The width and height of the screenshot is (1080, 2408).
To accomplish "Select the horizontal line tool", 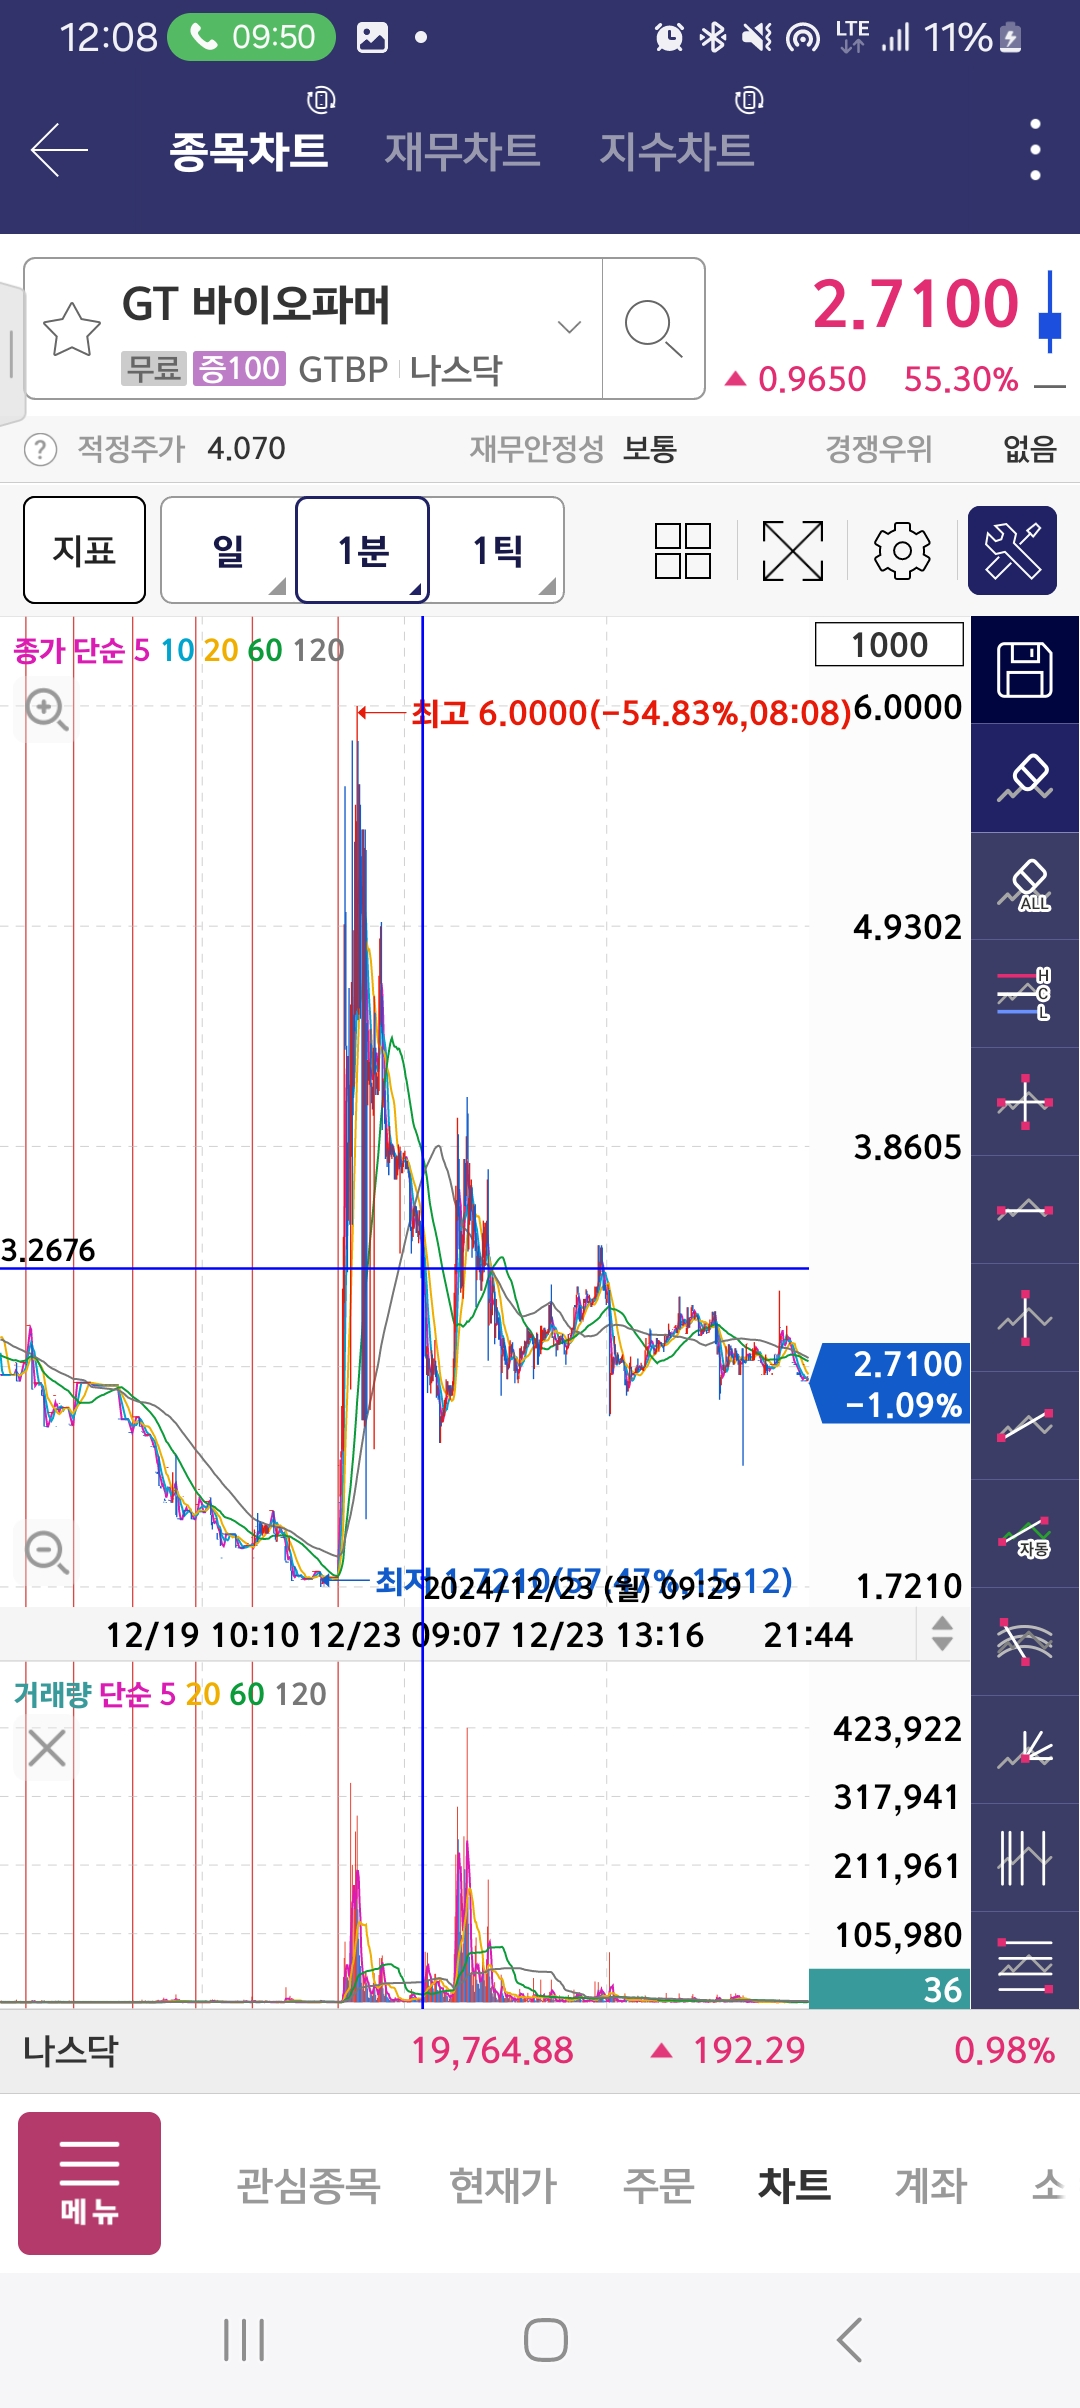I will pyautogui.click(x=1025, y=1210).
